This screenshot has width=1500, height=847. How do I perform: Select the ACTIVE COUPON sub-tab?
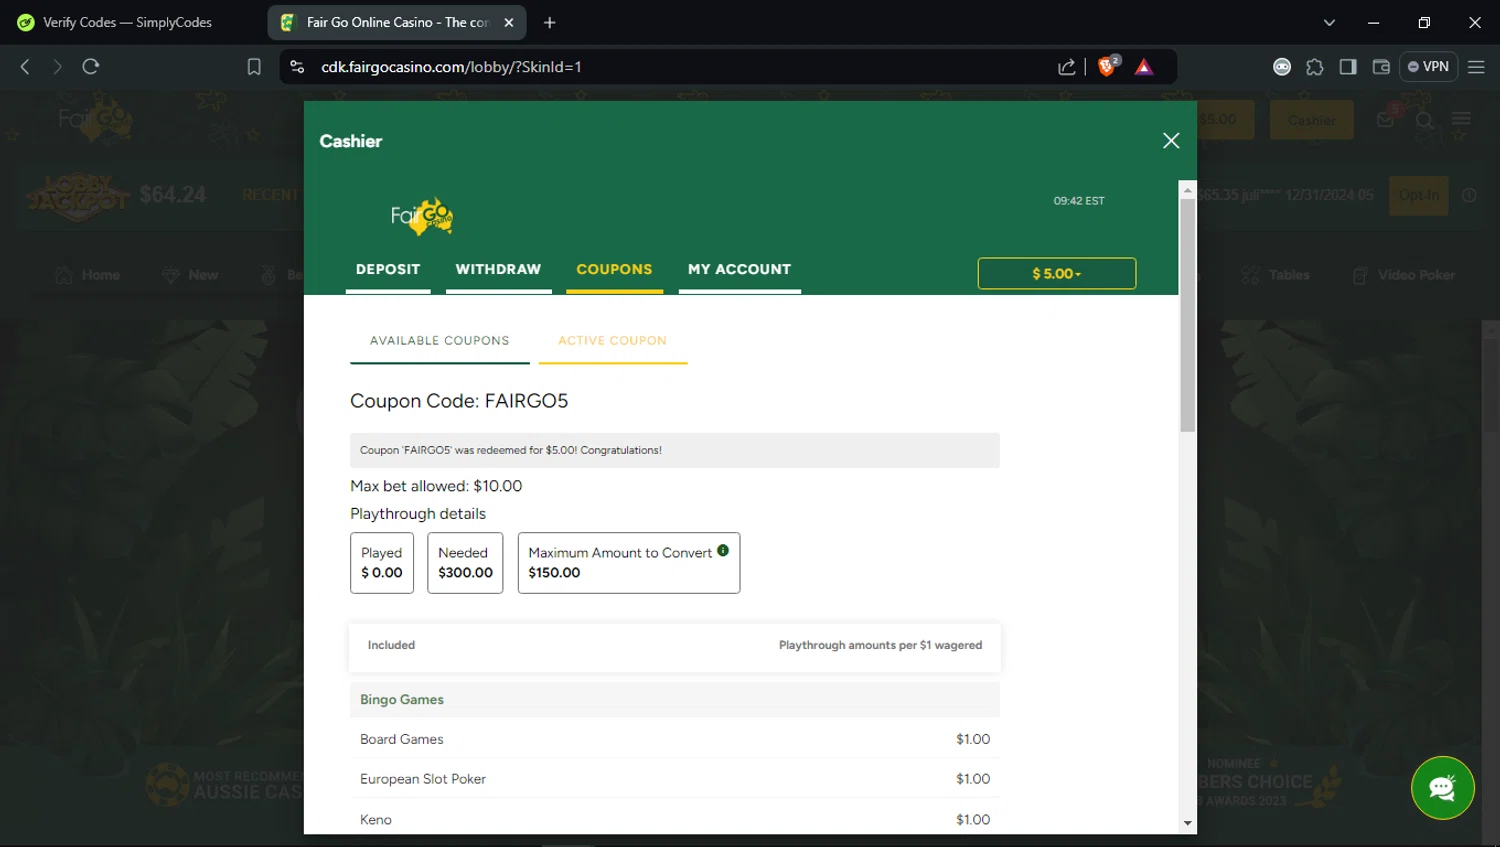click(612, 341)
